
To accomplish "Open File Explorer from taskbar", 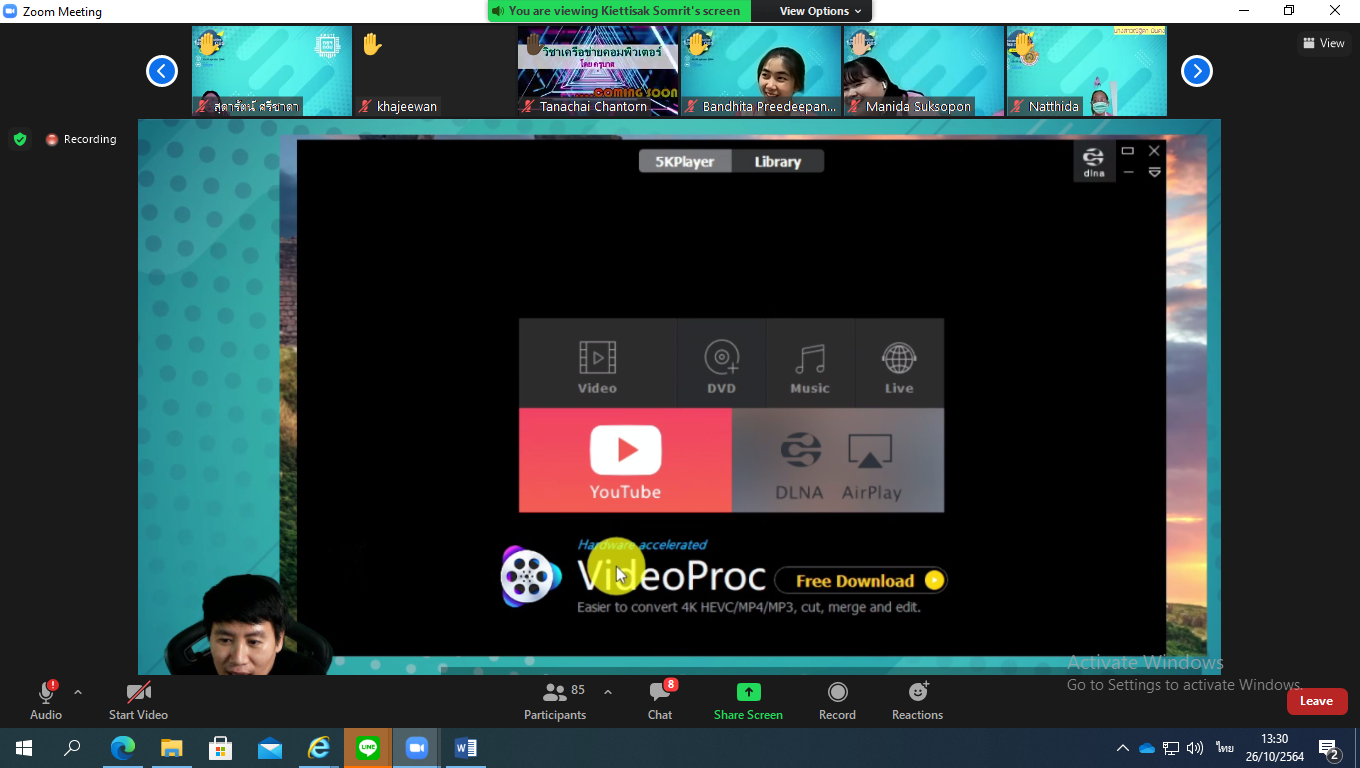I will click(172, 748).
